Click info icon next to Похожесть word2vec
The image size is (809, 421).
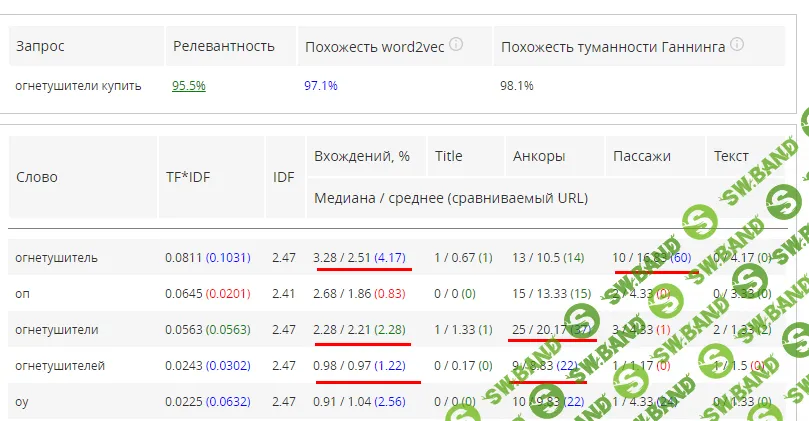[x=456, y=45]
